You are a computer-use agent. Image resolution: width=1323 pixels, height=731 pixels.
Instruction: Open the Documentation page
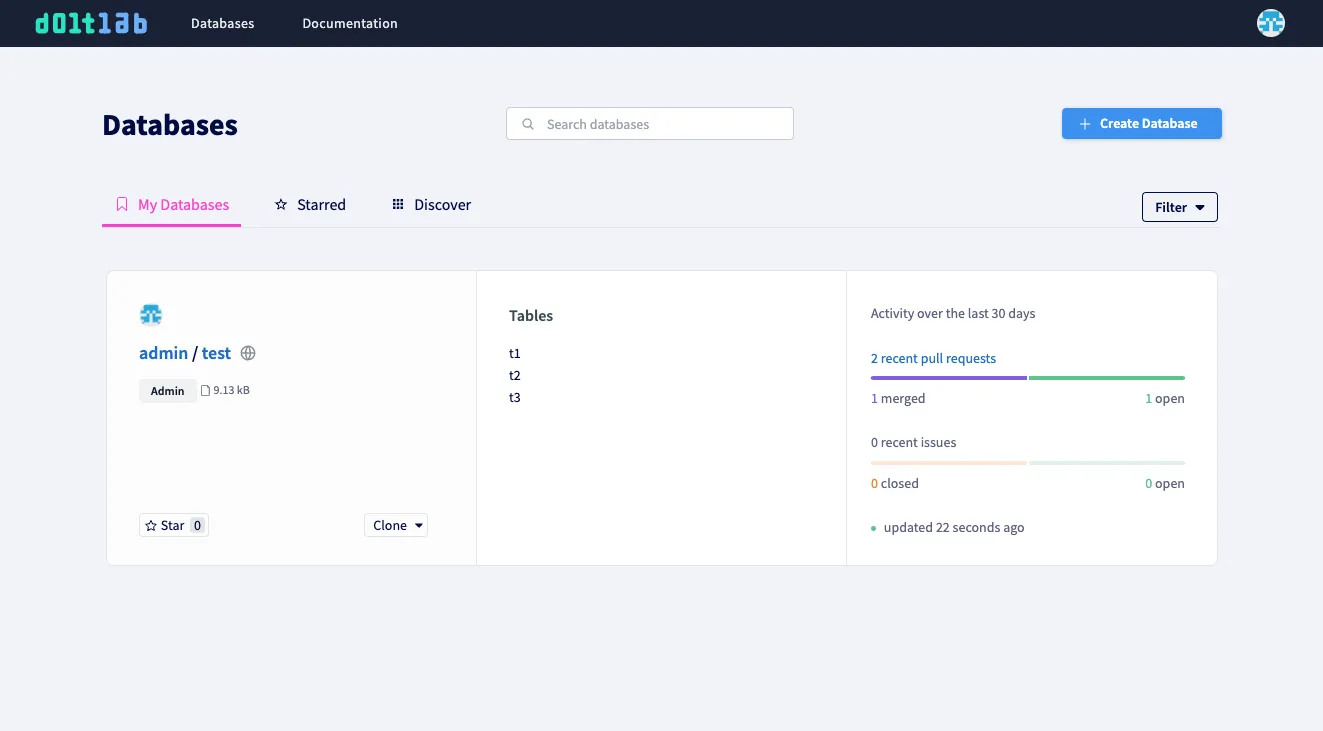[x=349, y=22]
